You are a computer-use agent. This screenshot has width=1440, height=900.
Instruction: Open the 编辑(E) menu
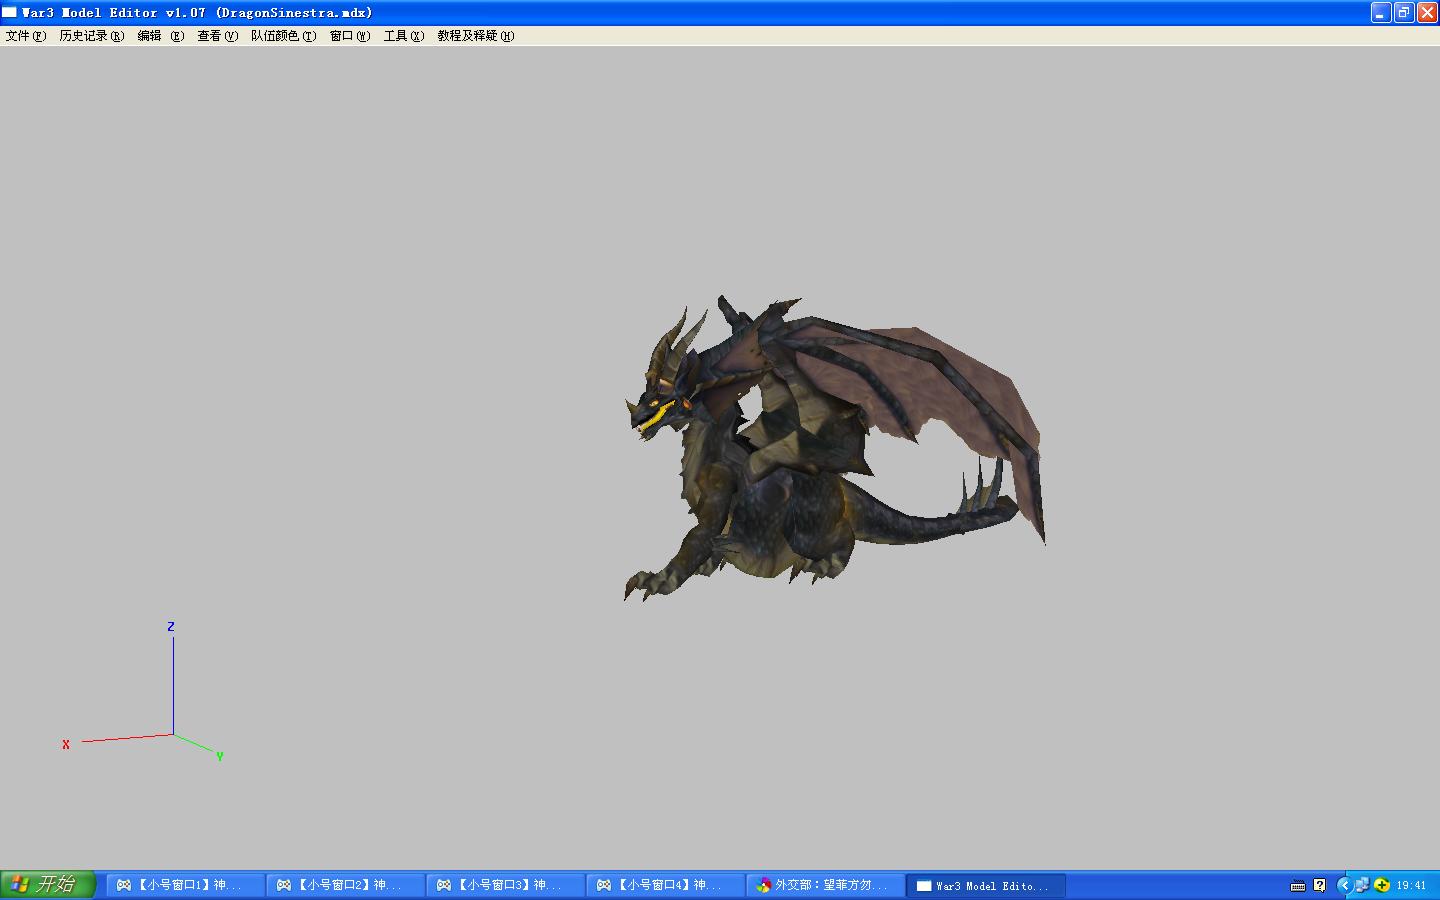(161, 36)
